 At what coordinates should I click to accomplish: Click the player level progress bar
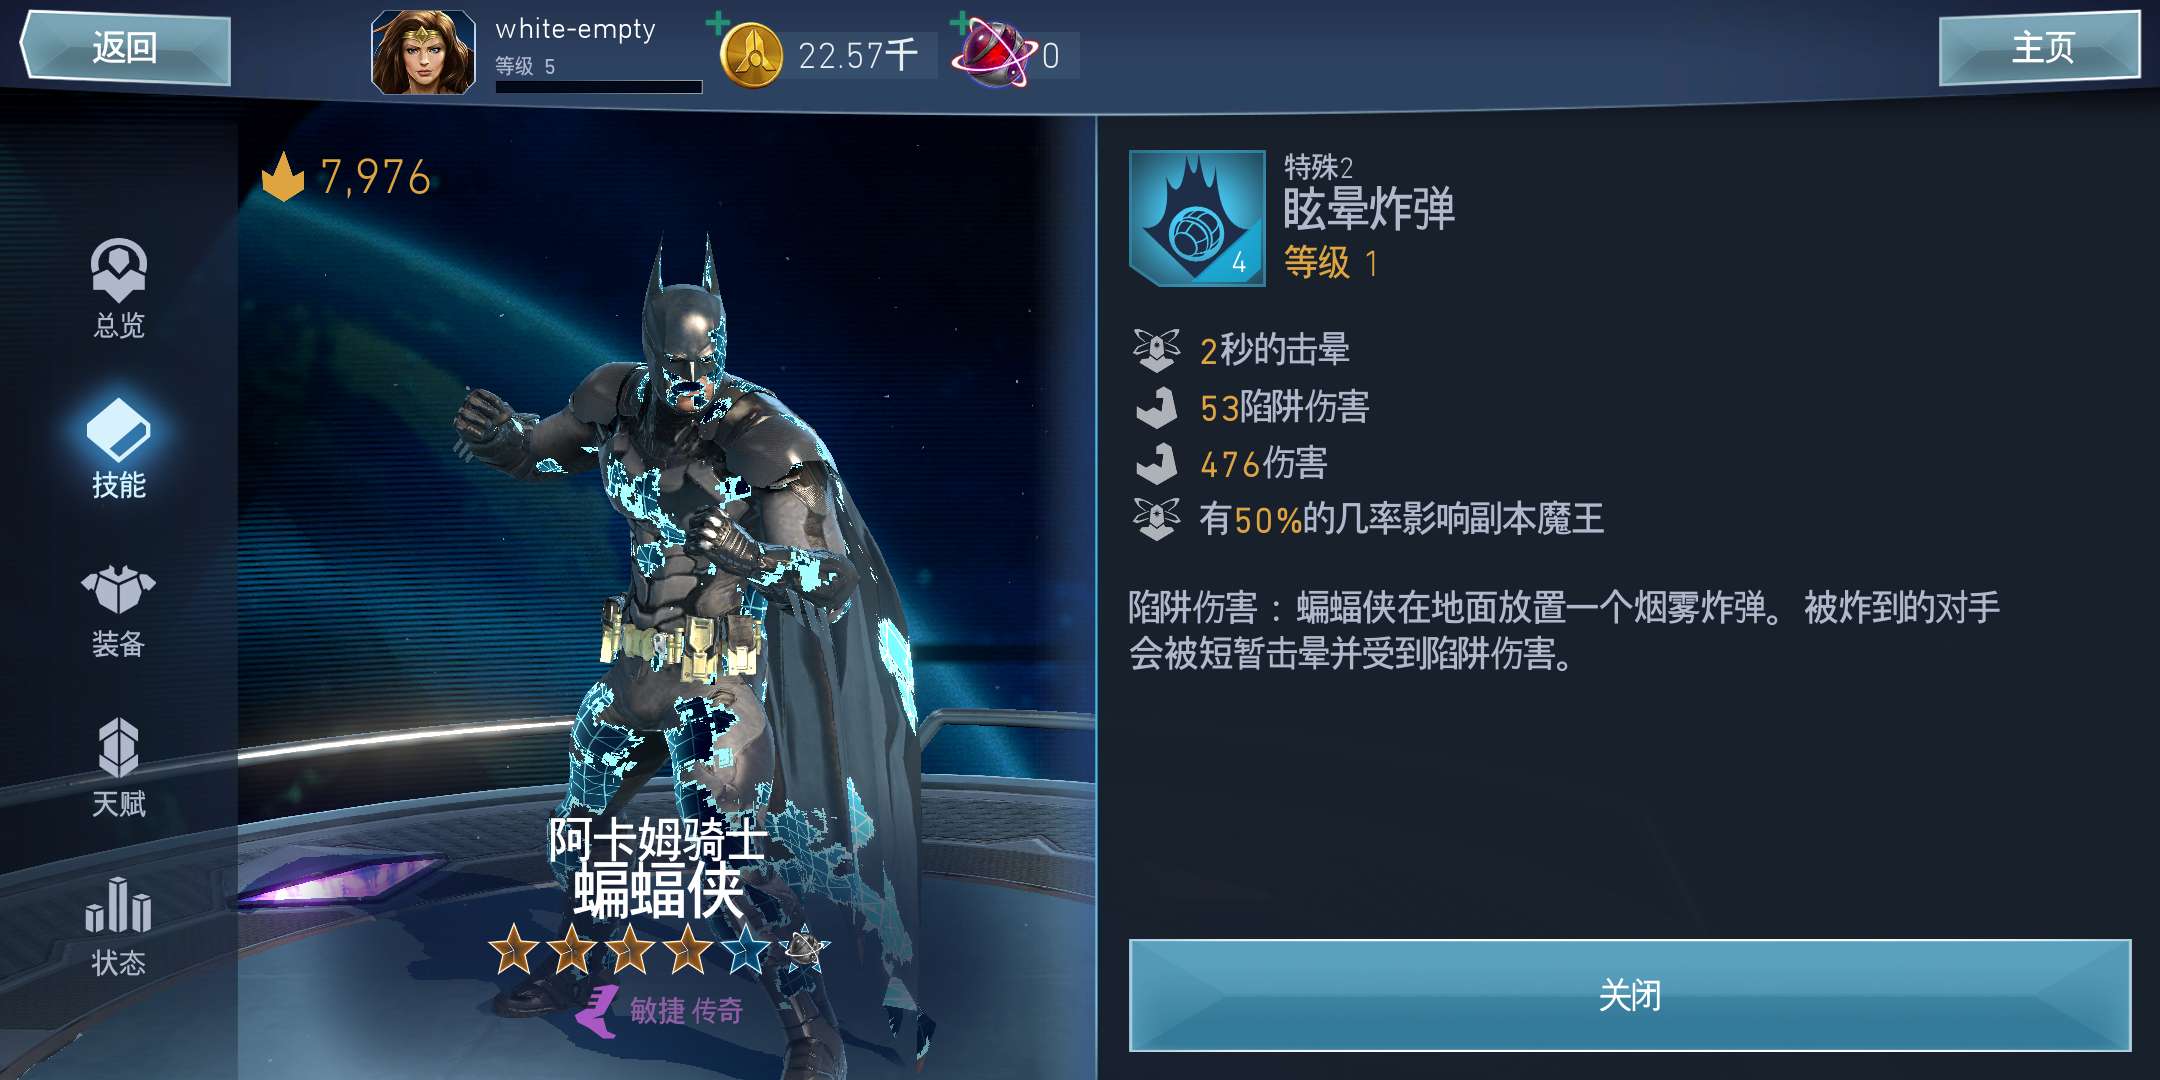pyautogui.click(x=599, y=87)
